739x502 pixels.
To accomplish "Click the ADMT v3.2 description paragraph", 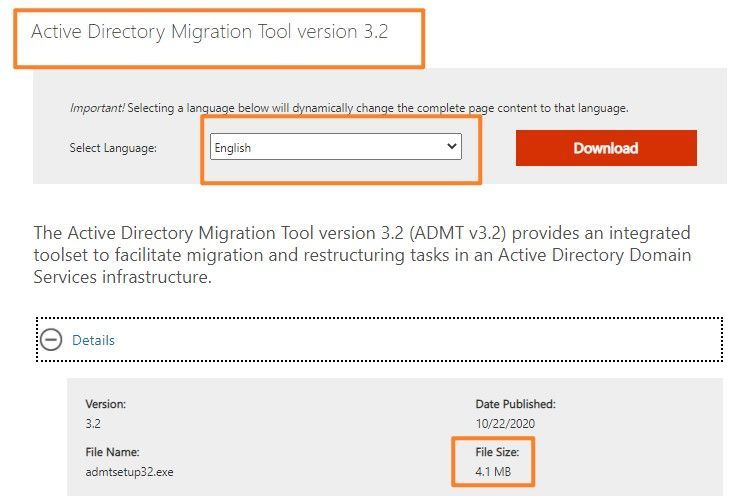I will coord(362,255).
